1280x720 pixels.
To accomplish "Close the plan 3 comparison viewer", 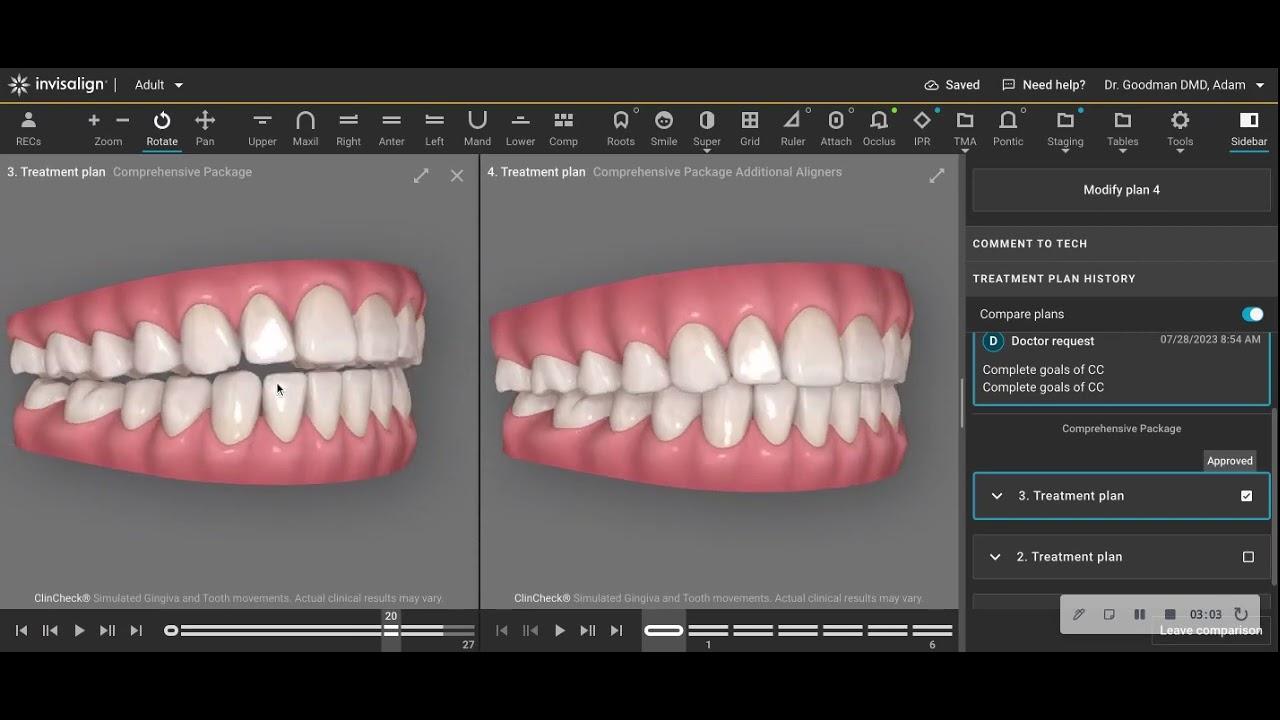I will click(x=457, y=175).
